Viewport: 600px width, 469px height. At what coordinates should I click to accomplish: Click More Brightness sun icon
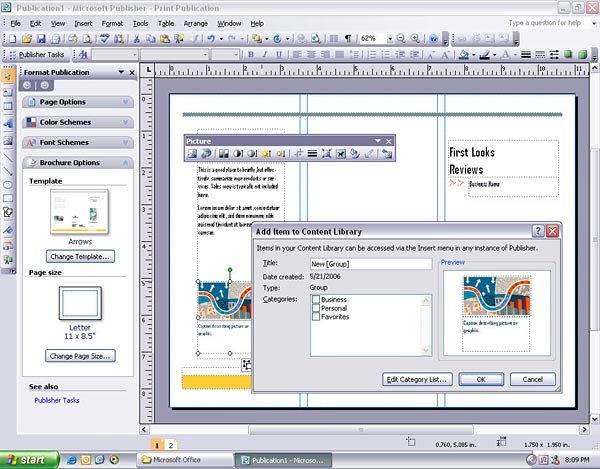[x=266, y=154]
